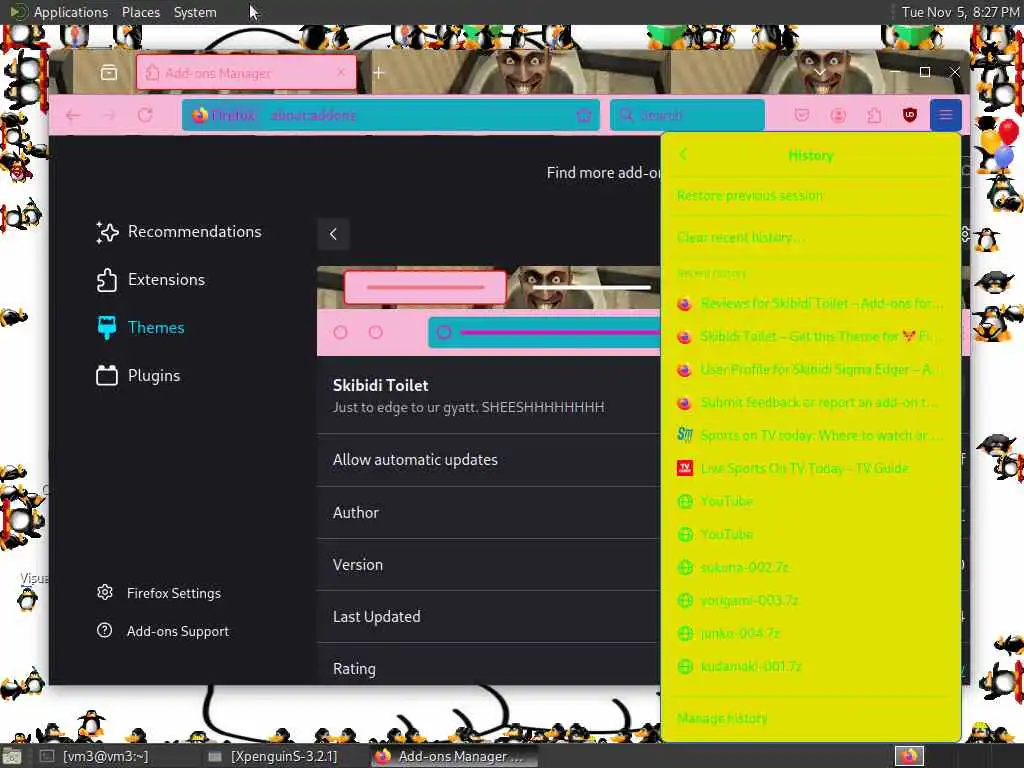This screenshot has height=768, width=1024.
Task: Open Sports on TV today history entry
Action: pyautogui.click(x=810, y=436)
